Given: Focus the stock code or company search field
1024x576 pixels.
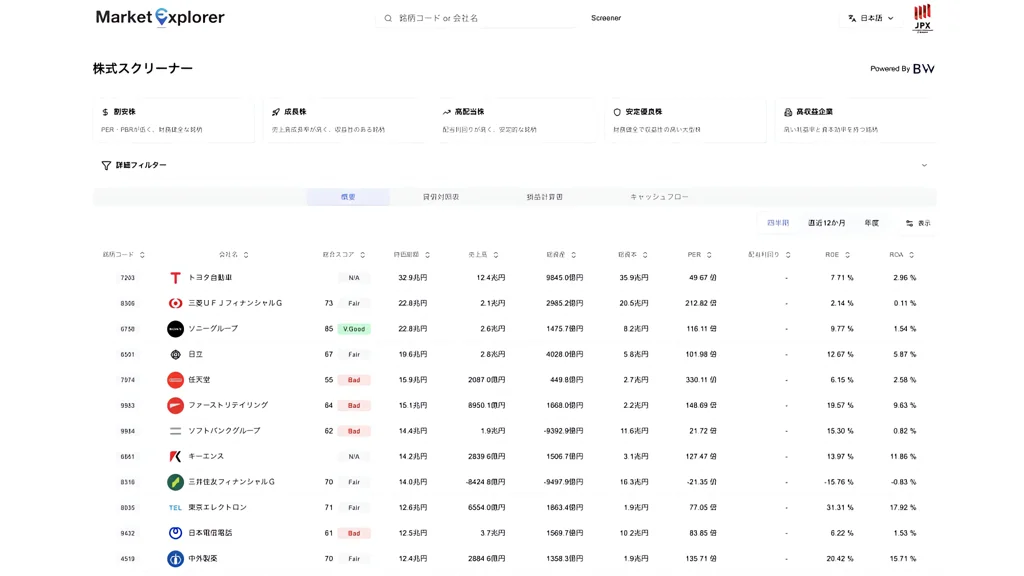Looking at the screenshot, I should [476, 18].
